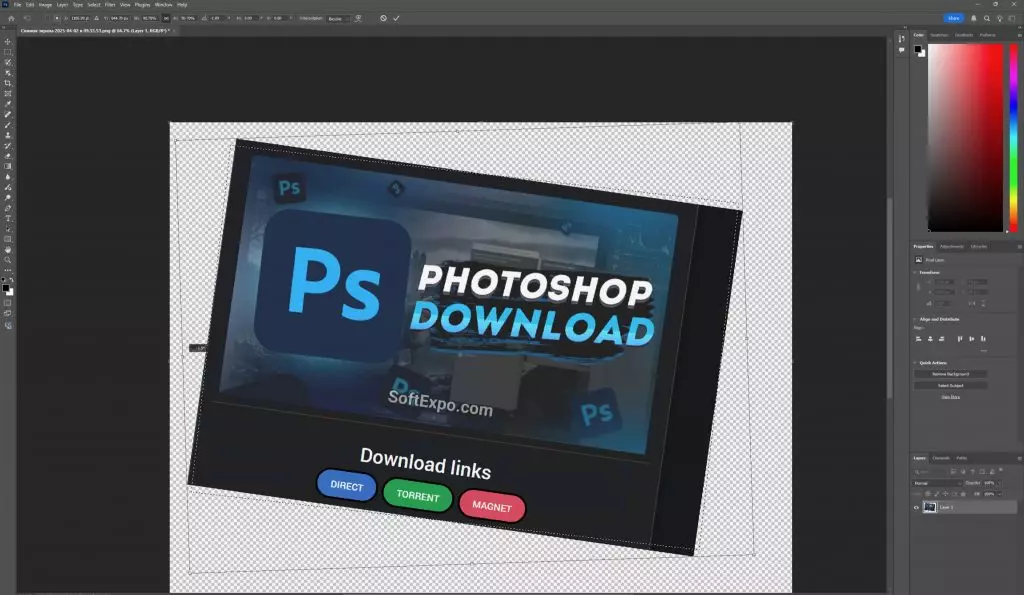
Task: Switch to the Adjustments tab
Action: (x=952, y=247)
